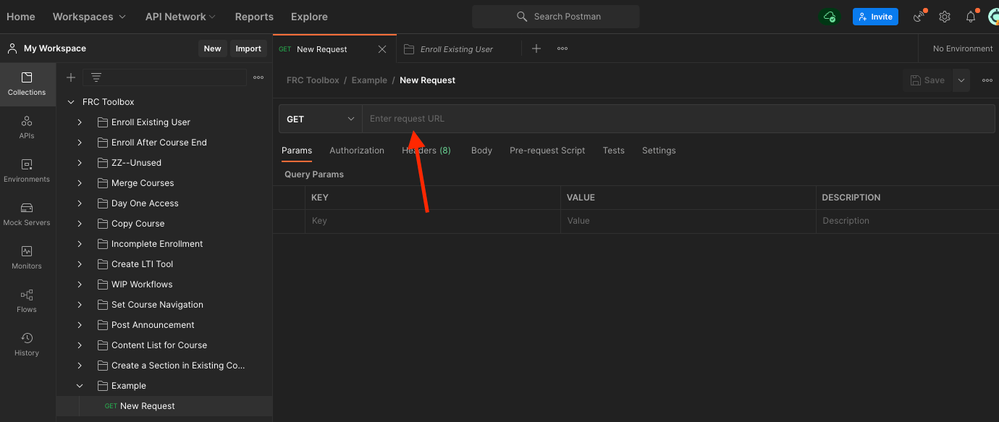Click the Invite button
999x422 pixels.
pyautogui.click(x=875, y=17)
